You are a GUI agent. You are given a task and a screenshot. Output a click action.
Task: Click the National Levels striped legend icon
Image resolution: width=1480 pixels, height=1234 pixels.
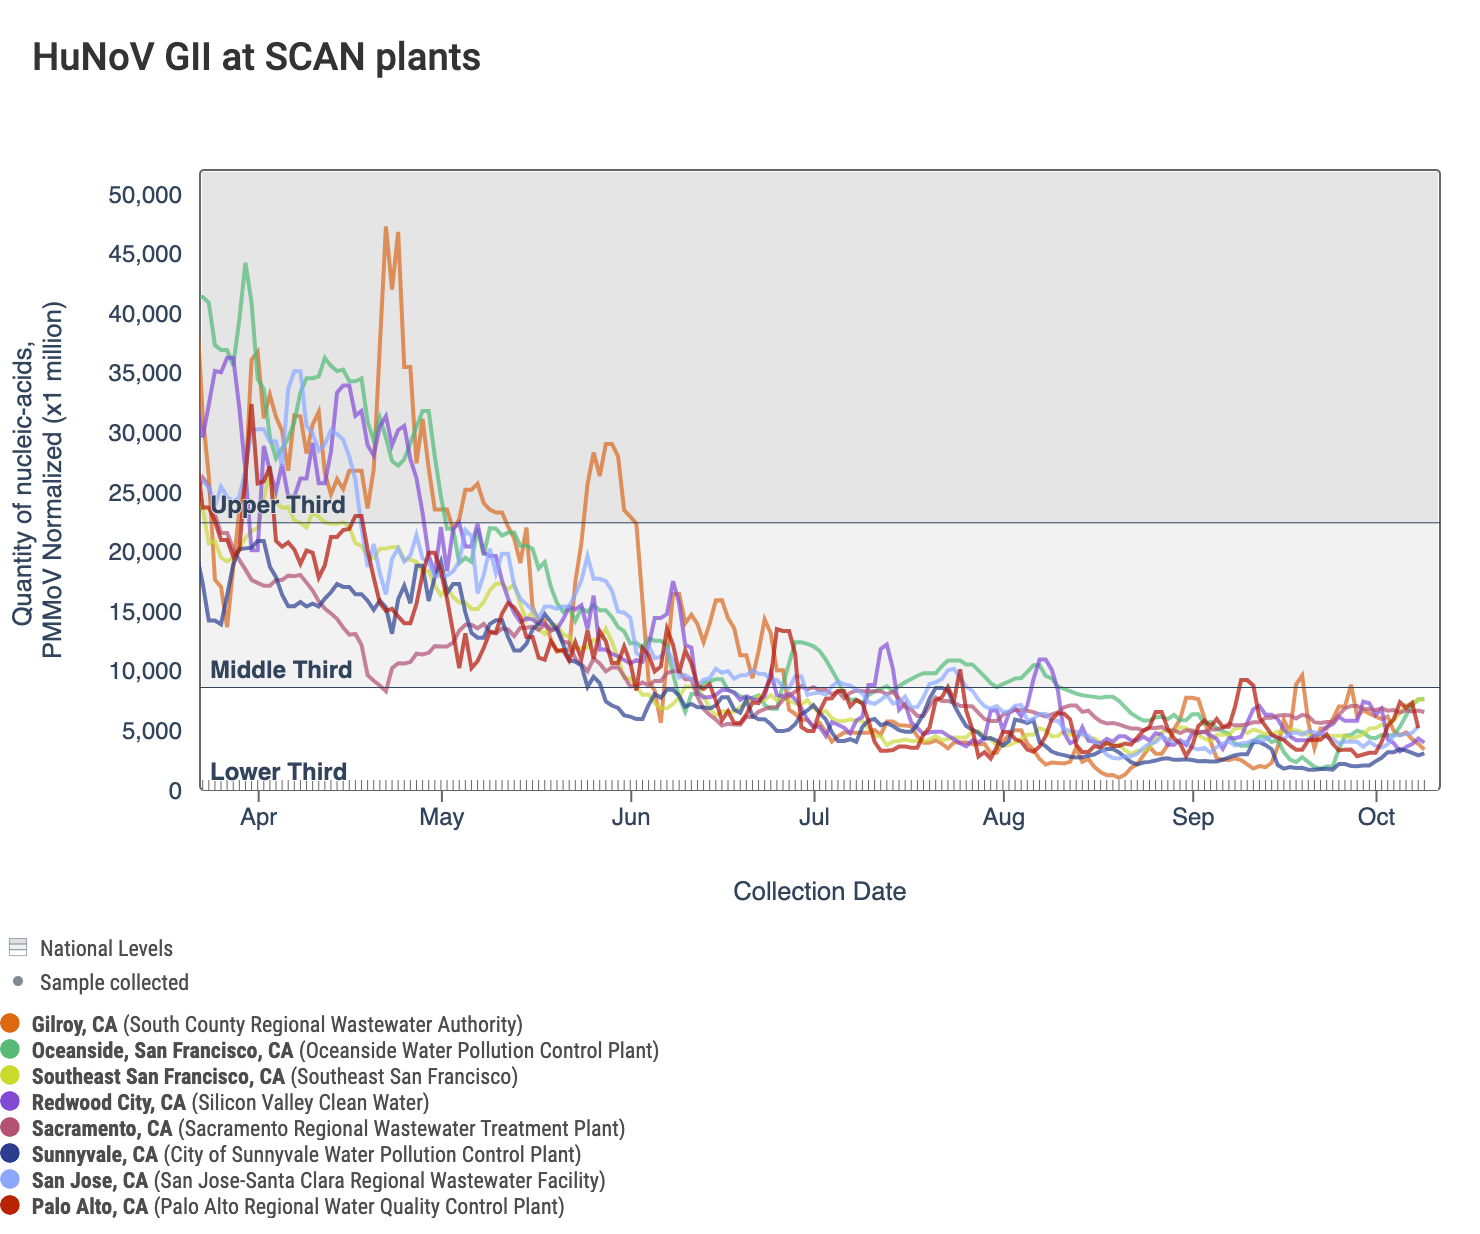(17, 947)
